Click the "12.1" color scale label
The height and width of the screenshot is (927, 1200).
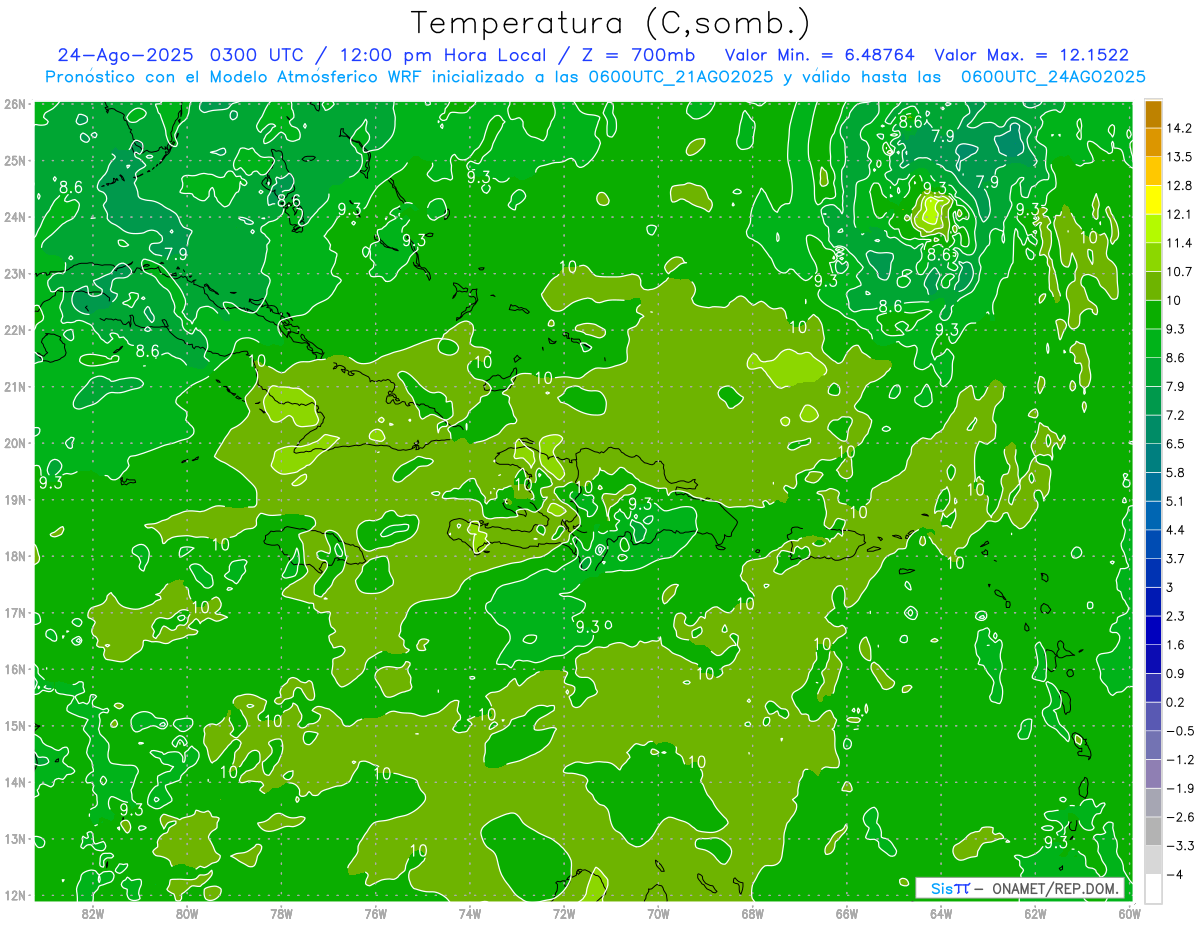[x=1178, y=214]
